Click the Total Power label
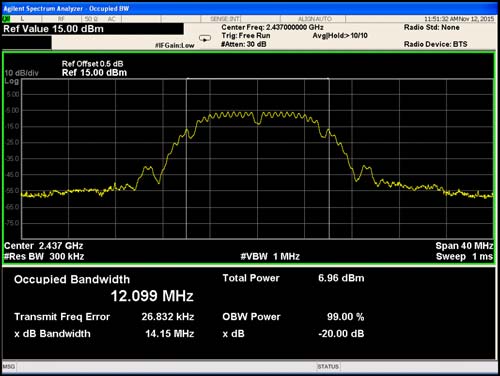Screen dimensions: 500x376 pyautogui.click(x=251, y=278)
